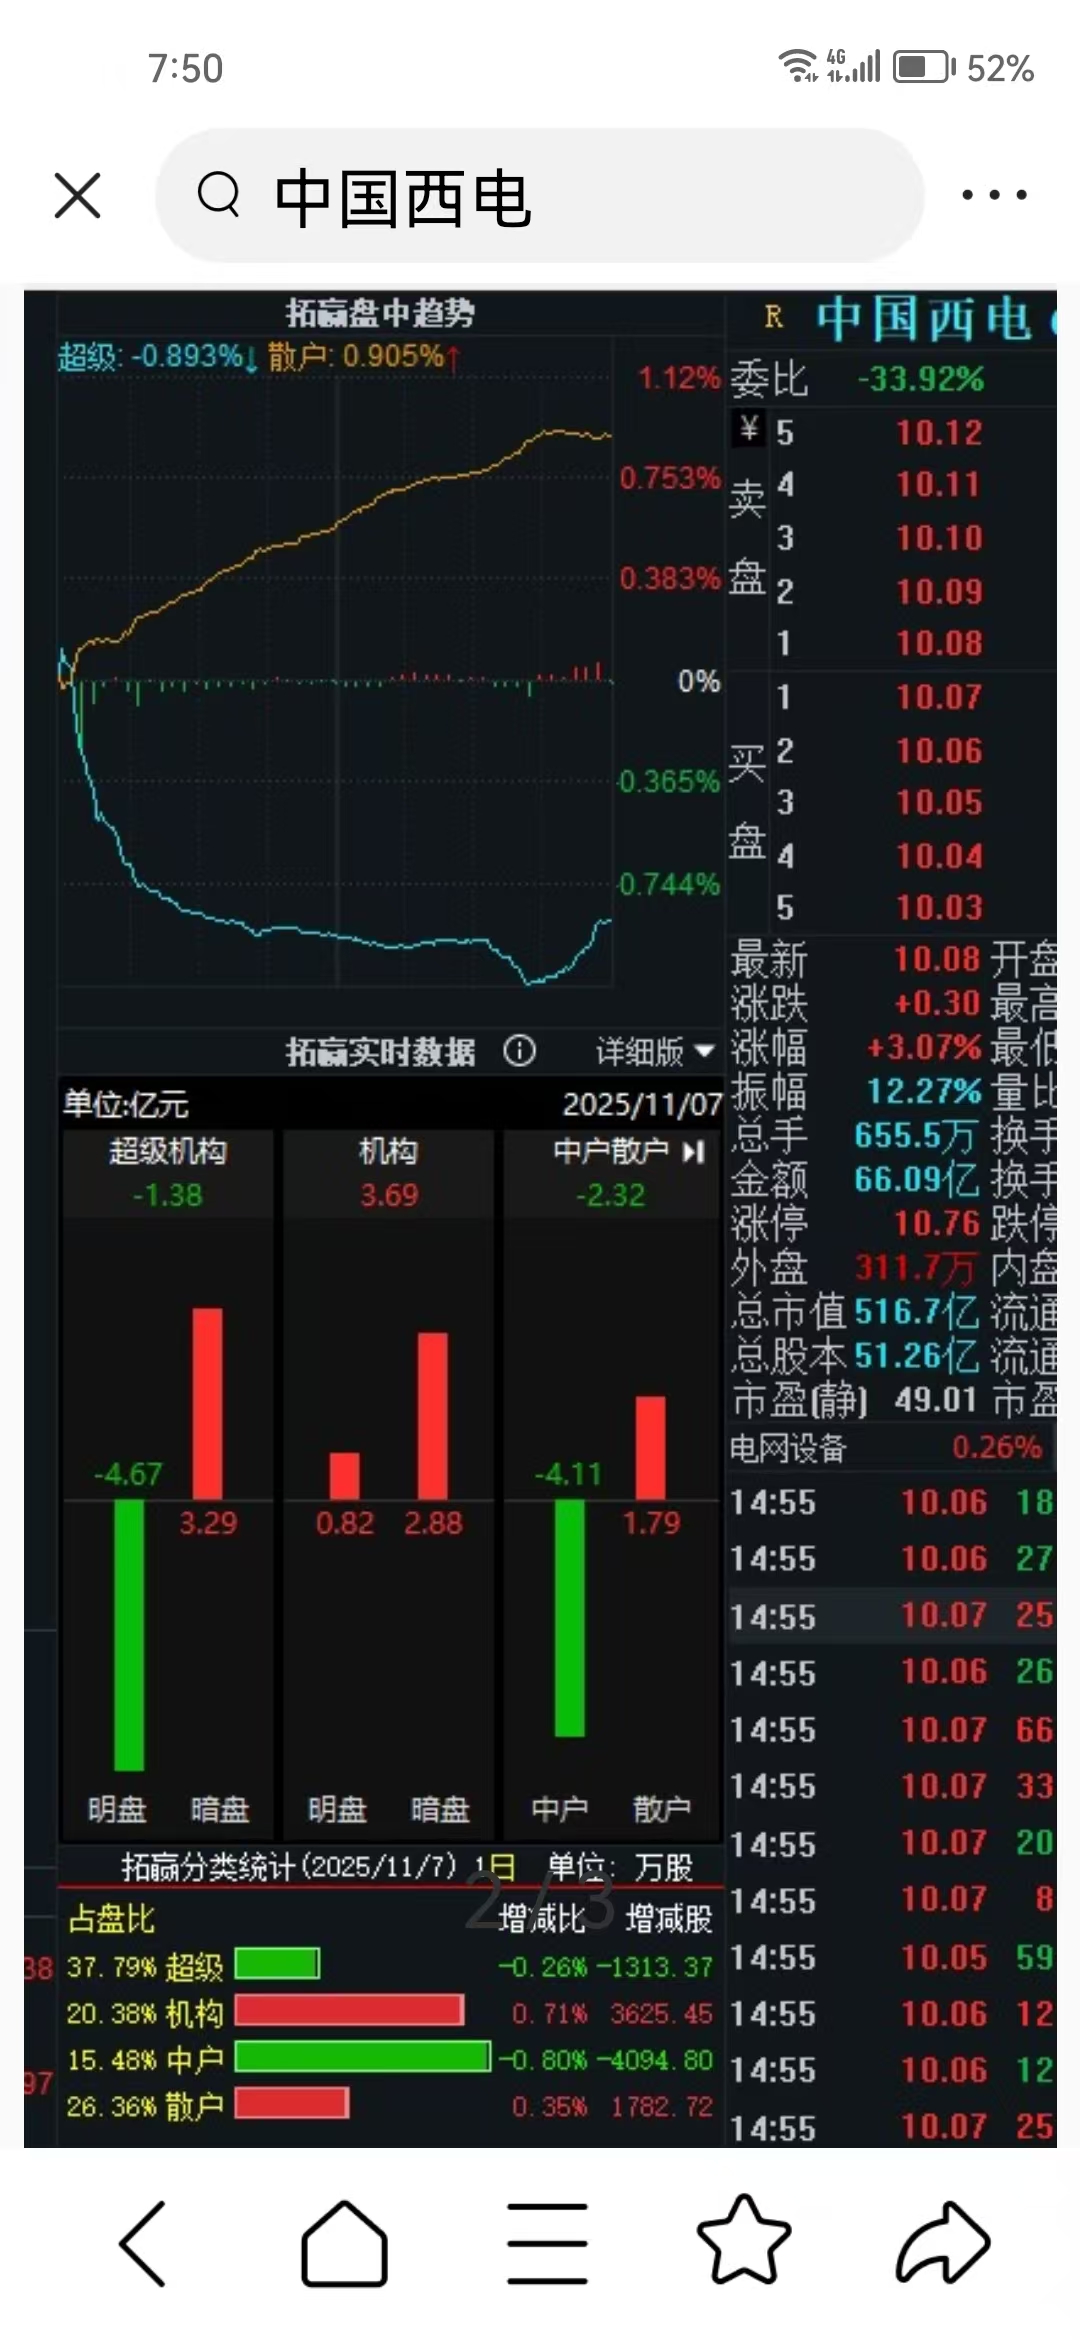The width and height of the screenshot is (1080, 2340).
Task: Click the red 2.88 机构 bar
Action: [x=432, y=1415]
